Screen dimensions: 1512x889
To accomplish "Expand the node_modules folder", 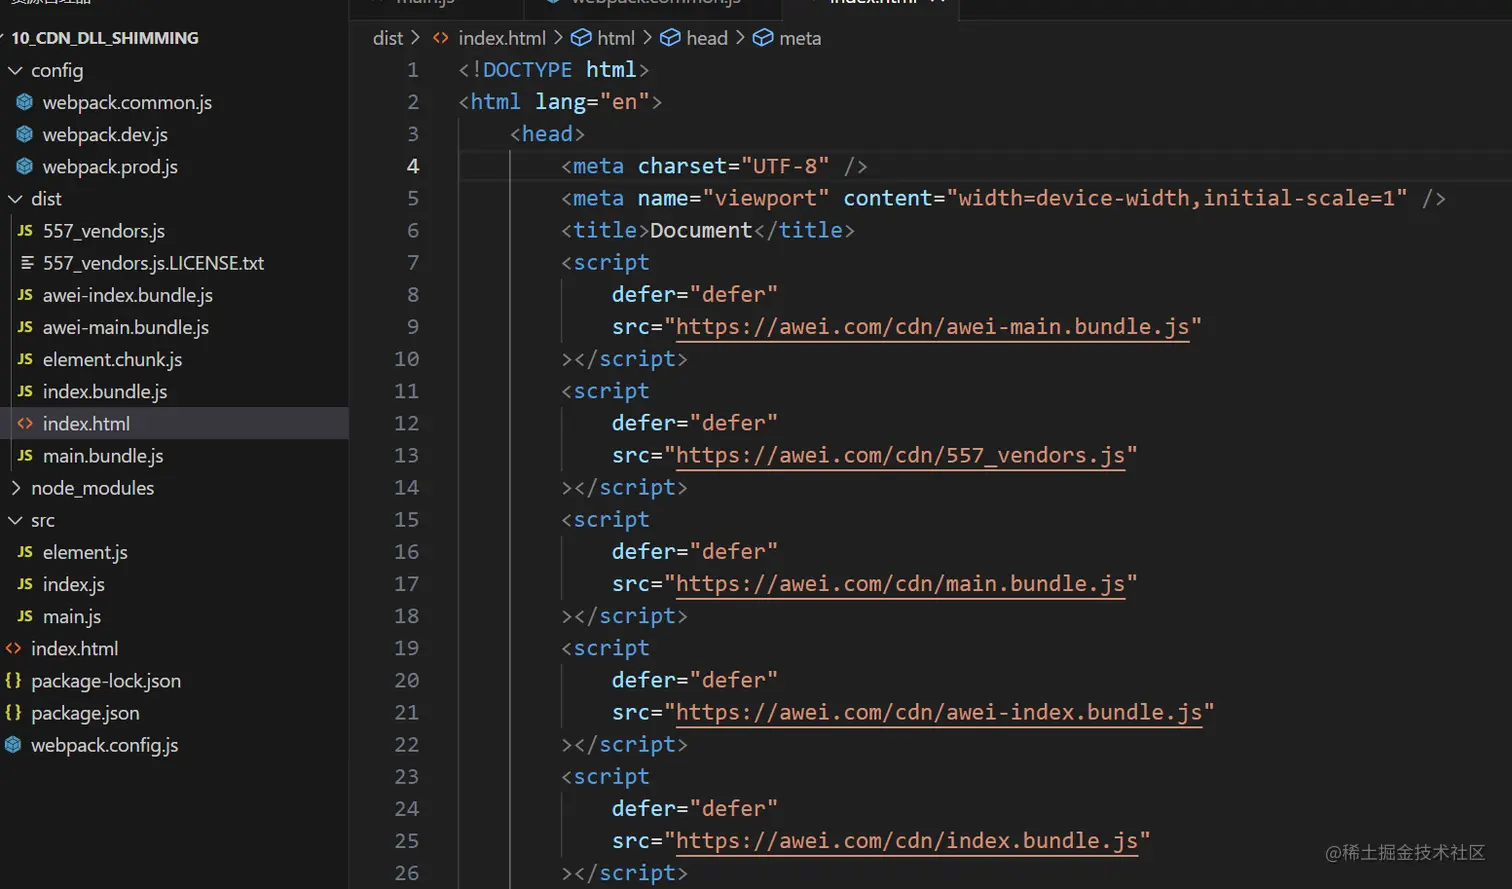I will (92, 488).
